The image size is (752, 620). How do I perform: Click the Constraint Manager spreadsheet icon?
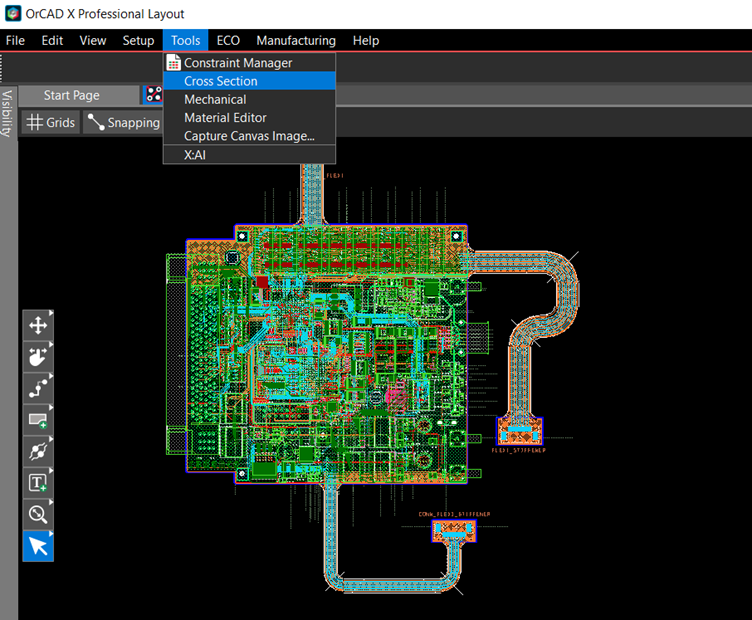[173, 63]
